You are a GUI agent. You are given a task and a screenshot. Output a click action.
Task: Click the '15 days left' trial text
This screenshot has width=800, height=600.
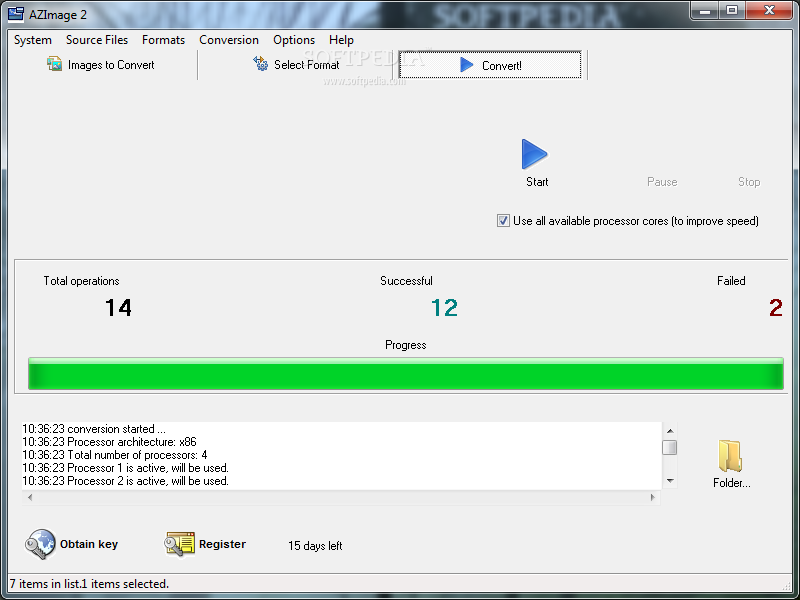[x=315, y=545]
